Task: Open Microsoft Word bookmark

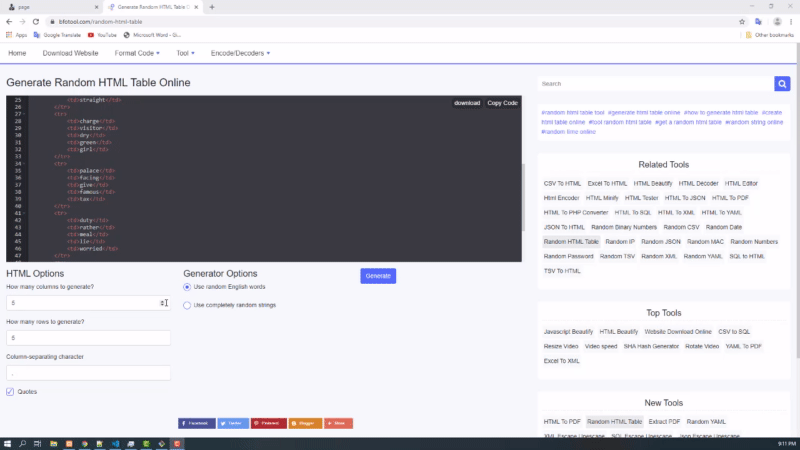Action: tap(152, 35)
